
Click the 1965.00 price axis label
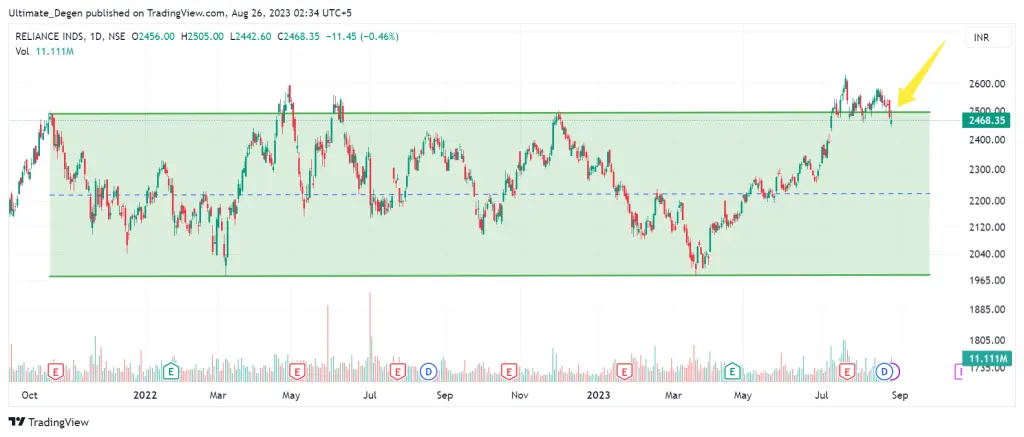click(x=985, y=280)
